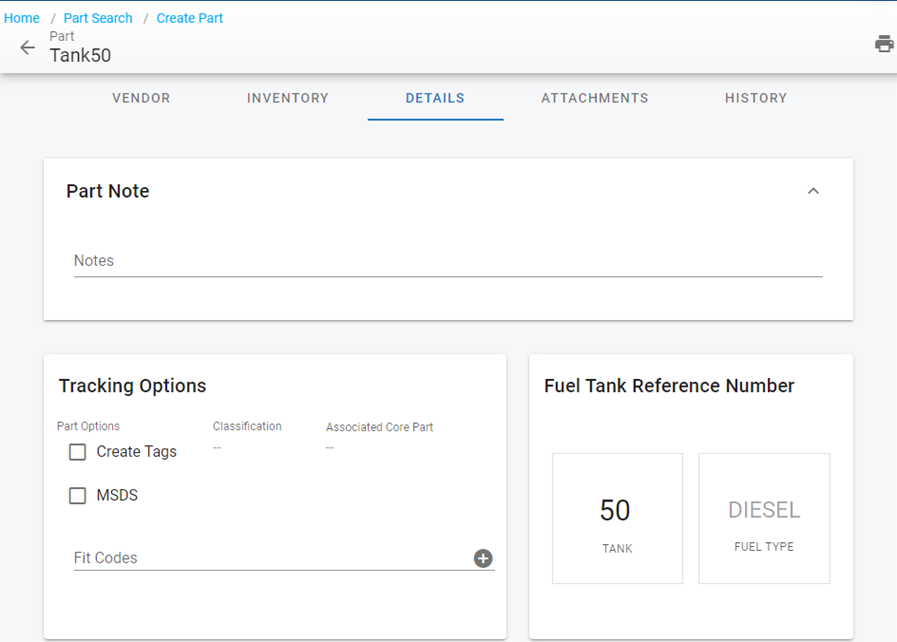Click into the Fit Codes field
This screenshot has height=642, width=897.
point(270,558)
